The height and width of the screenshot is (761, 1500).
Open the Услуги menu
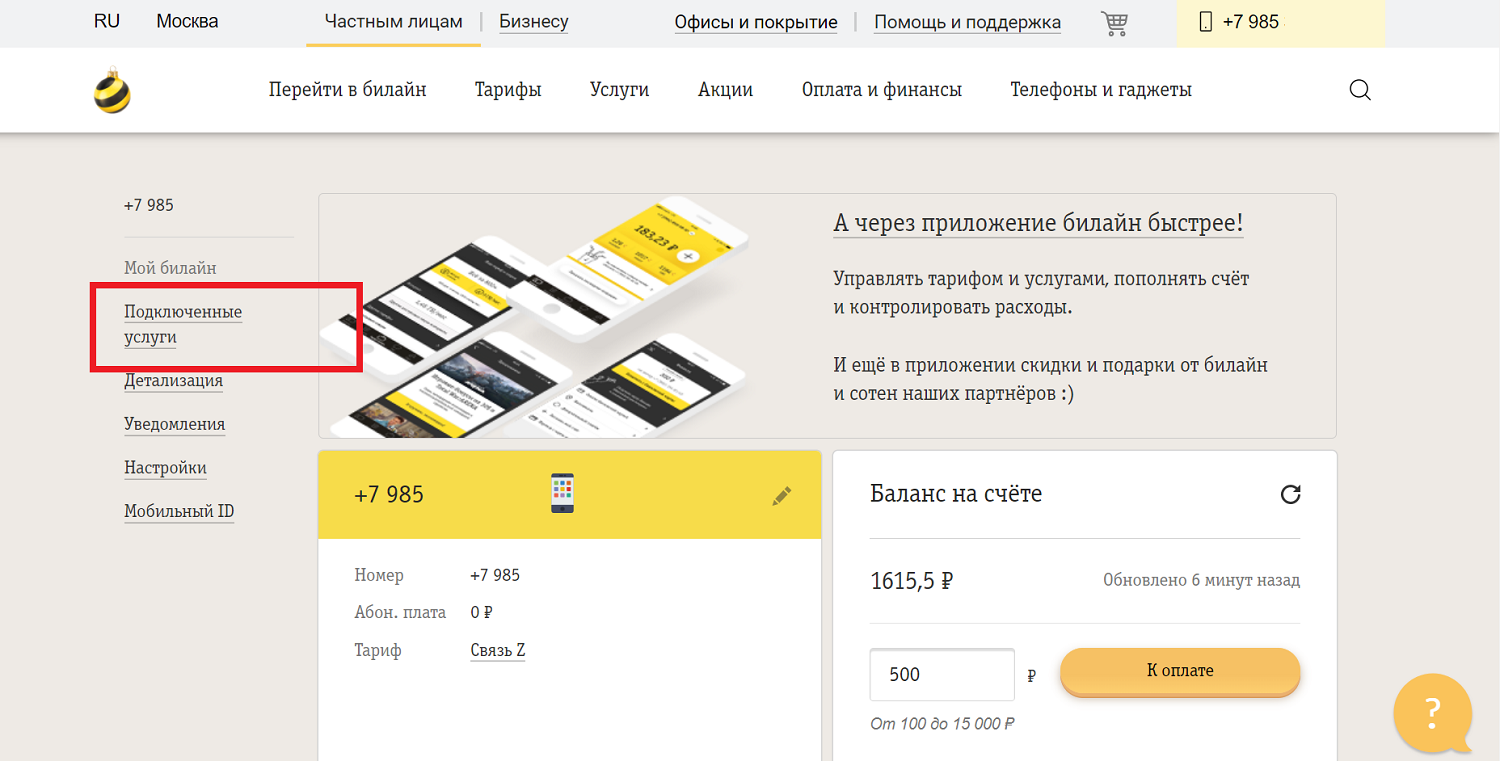(x=620, y=90)
